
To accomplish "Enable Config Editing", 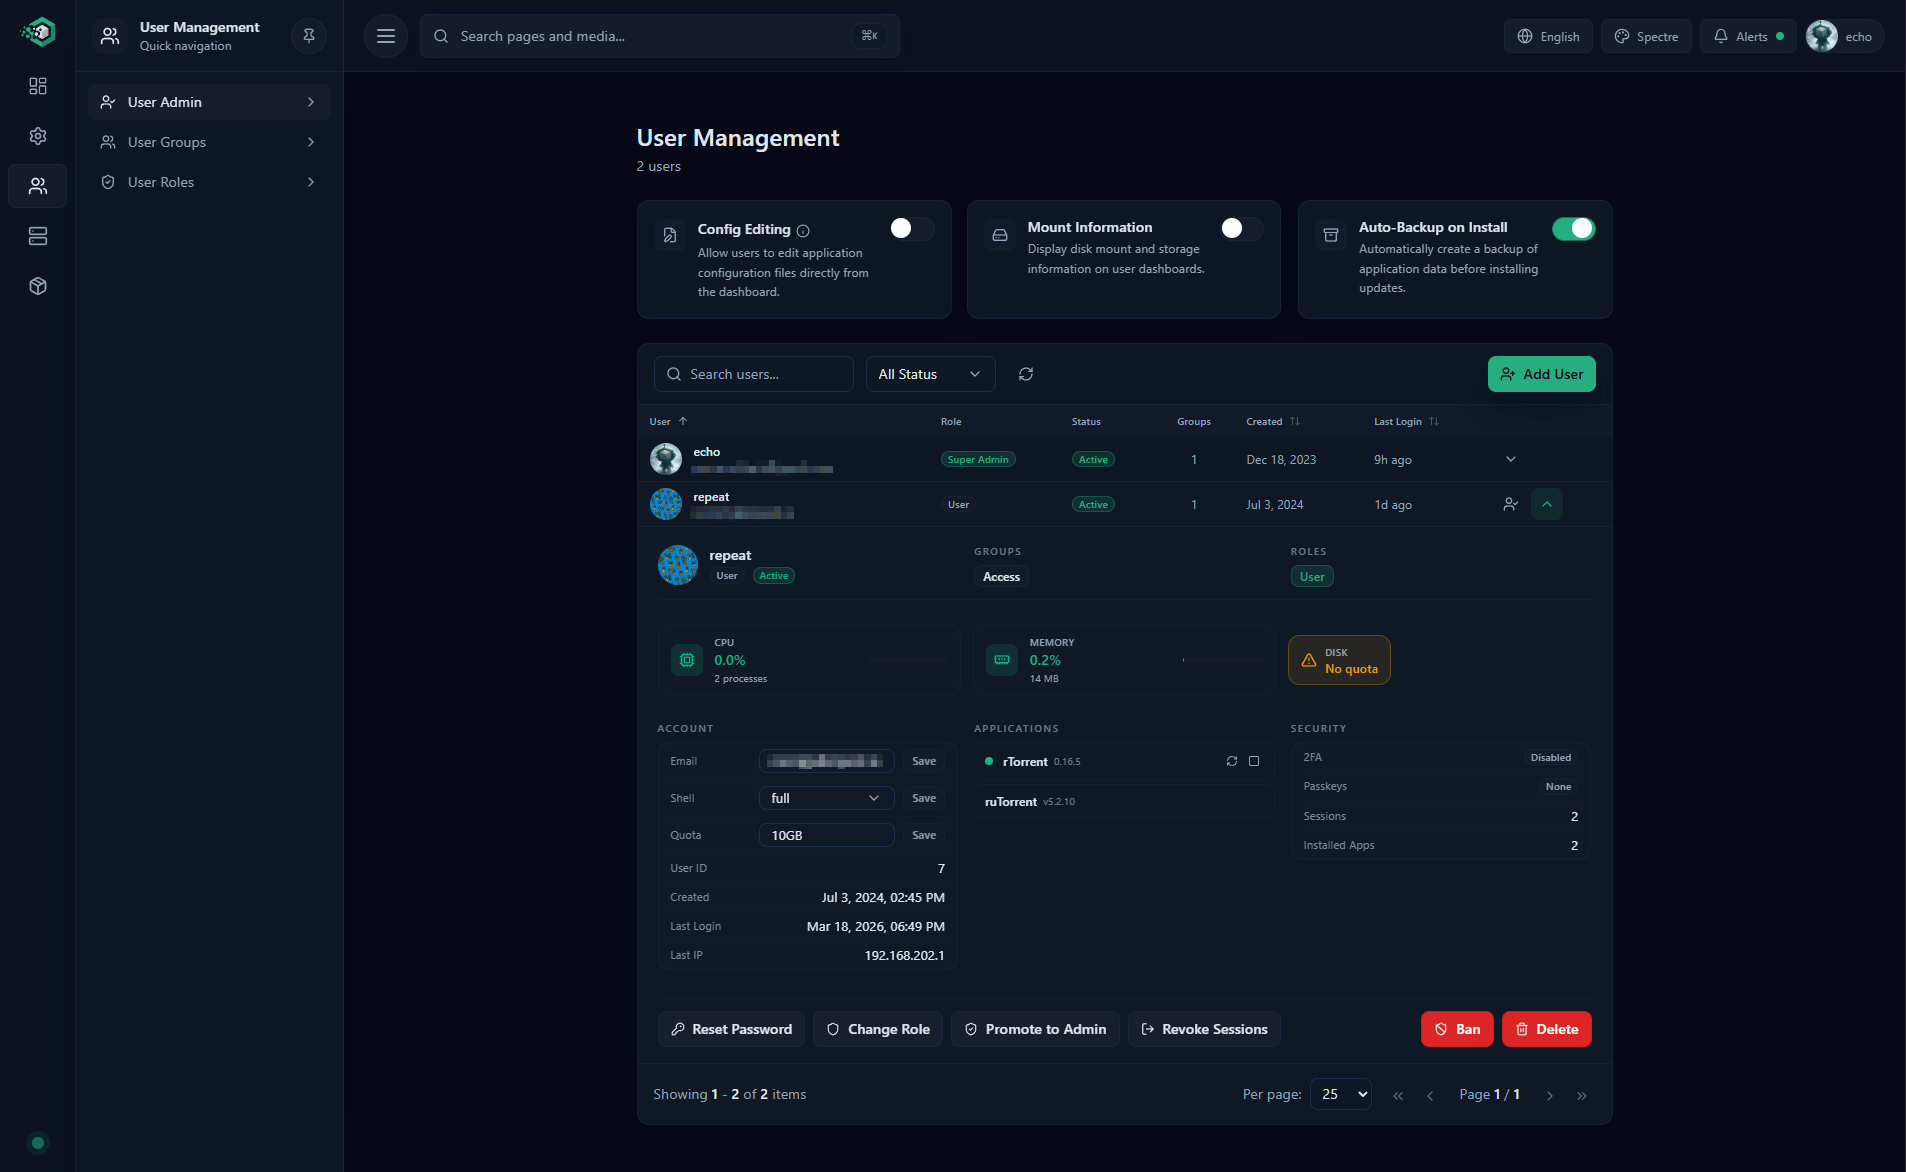I will pos(910,228).
